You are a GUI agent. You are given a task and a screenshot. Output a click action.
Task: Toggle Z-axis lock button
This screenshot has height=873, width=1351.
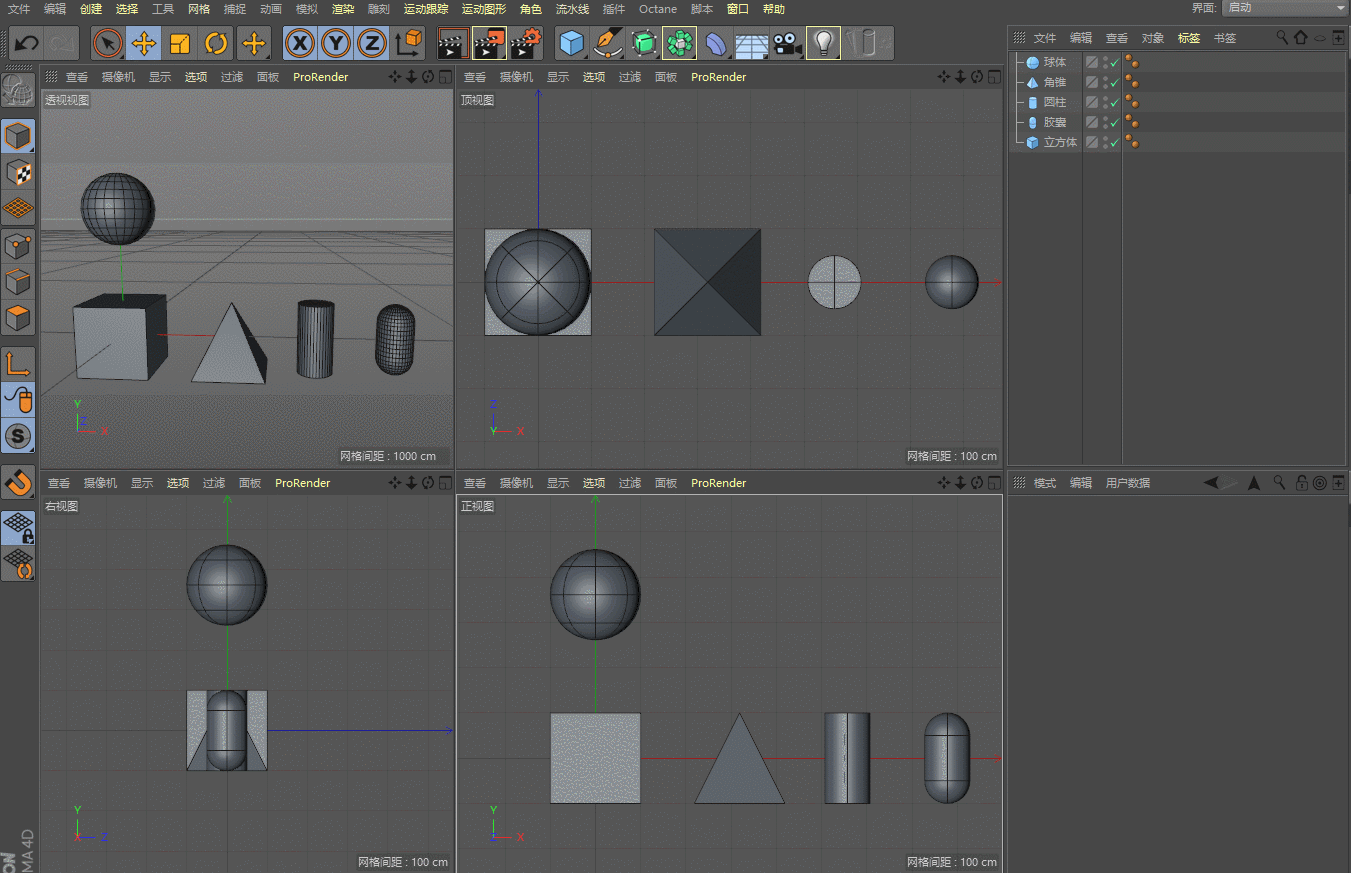coord(371,43)
